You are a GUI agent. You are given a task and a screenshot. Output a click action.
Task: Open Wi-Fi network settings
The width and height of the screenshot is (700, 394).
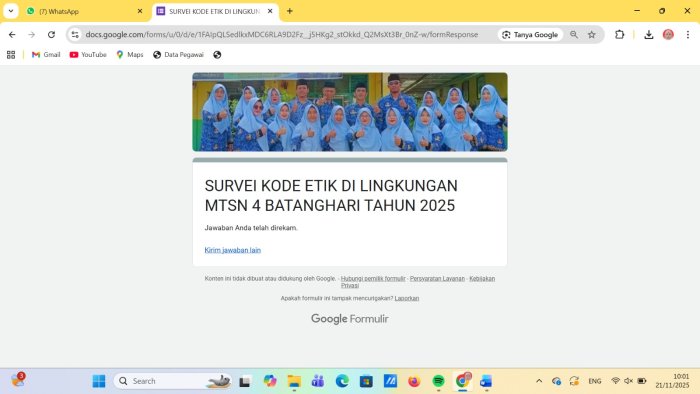coord(615,381)
